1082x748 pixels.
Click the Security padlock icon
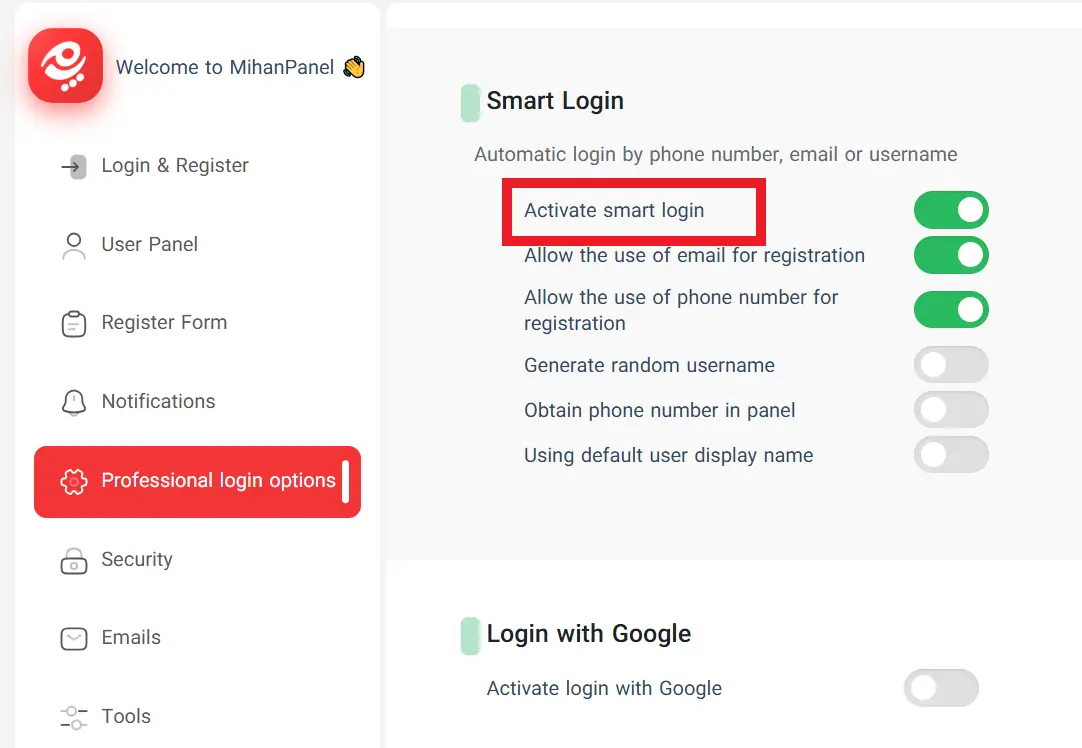[73, 560]
